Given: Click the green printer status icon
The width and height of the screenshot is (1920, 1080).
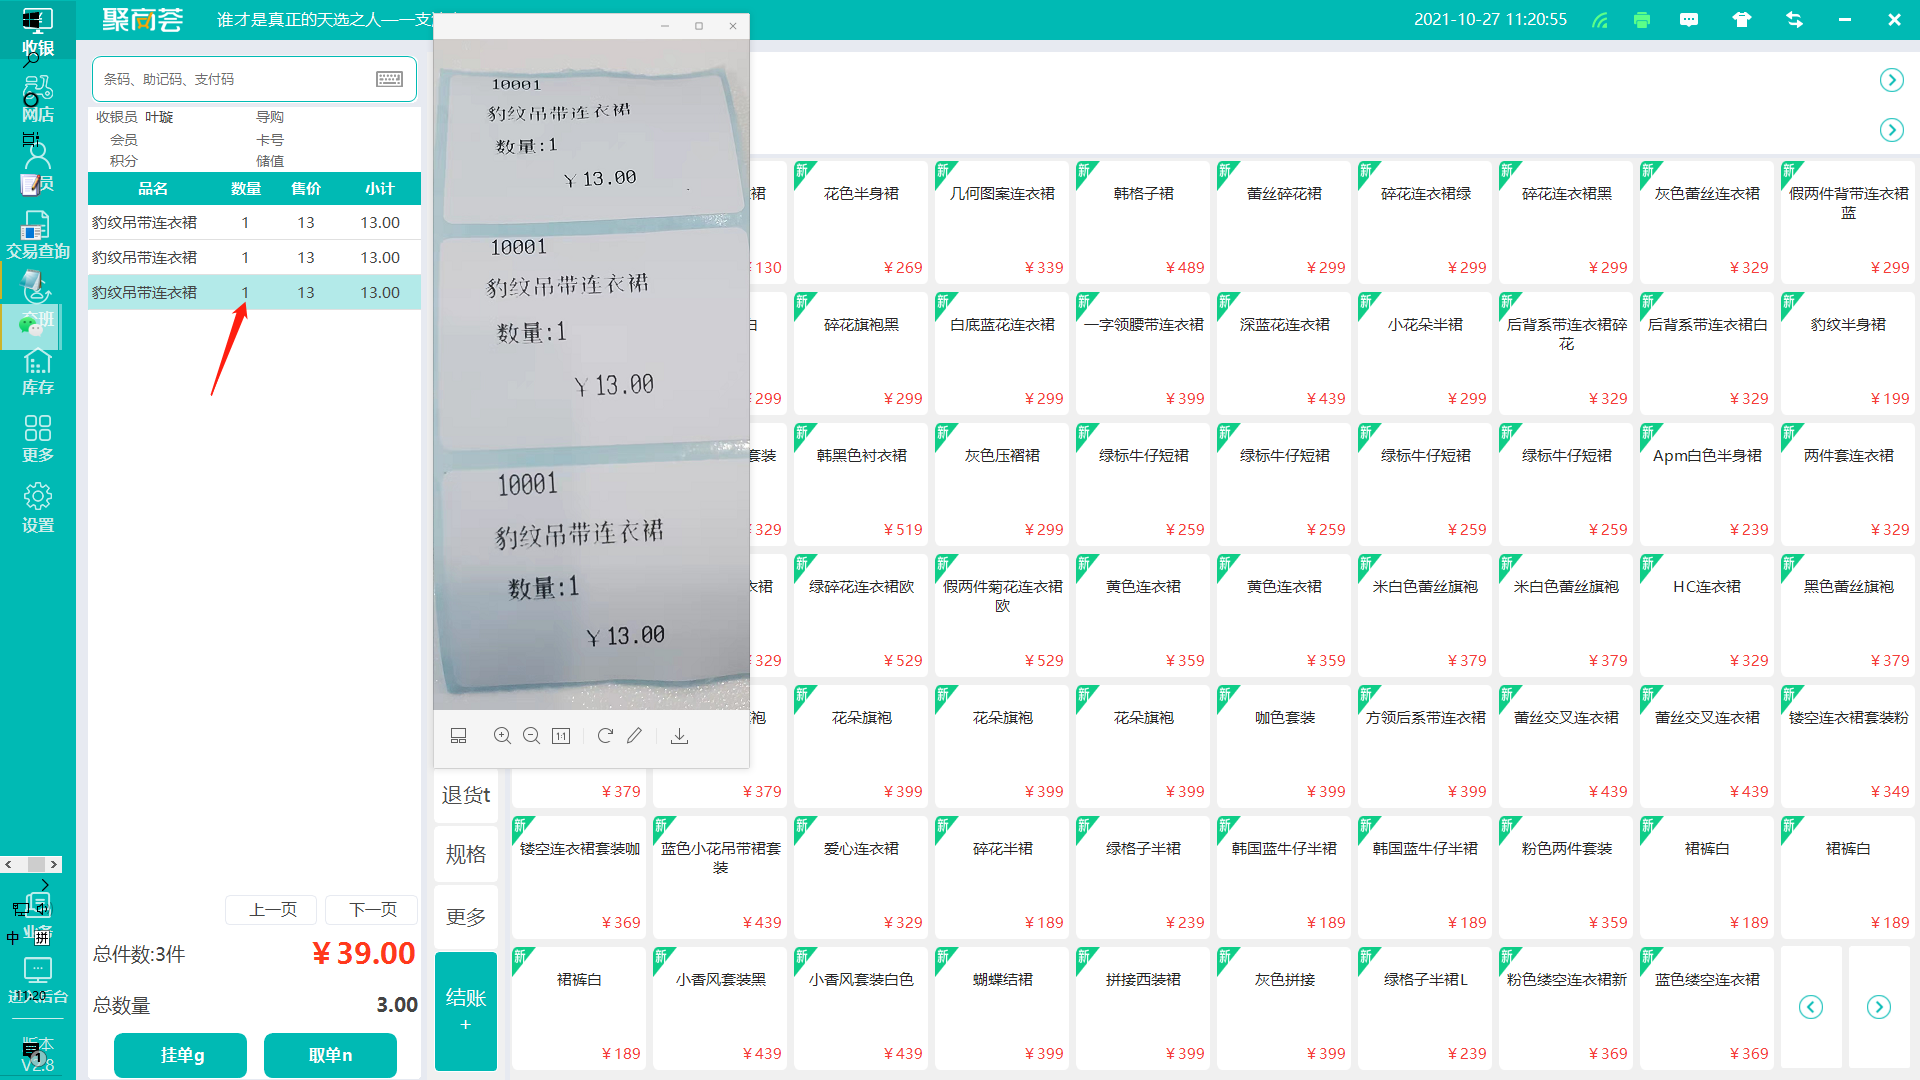Looking at the screenshot, I should click(1642, 20).
